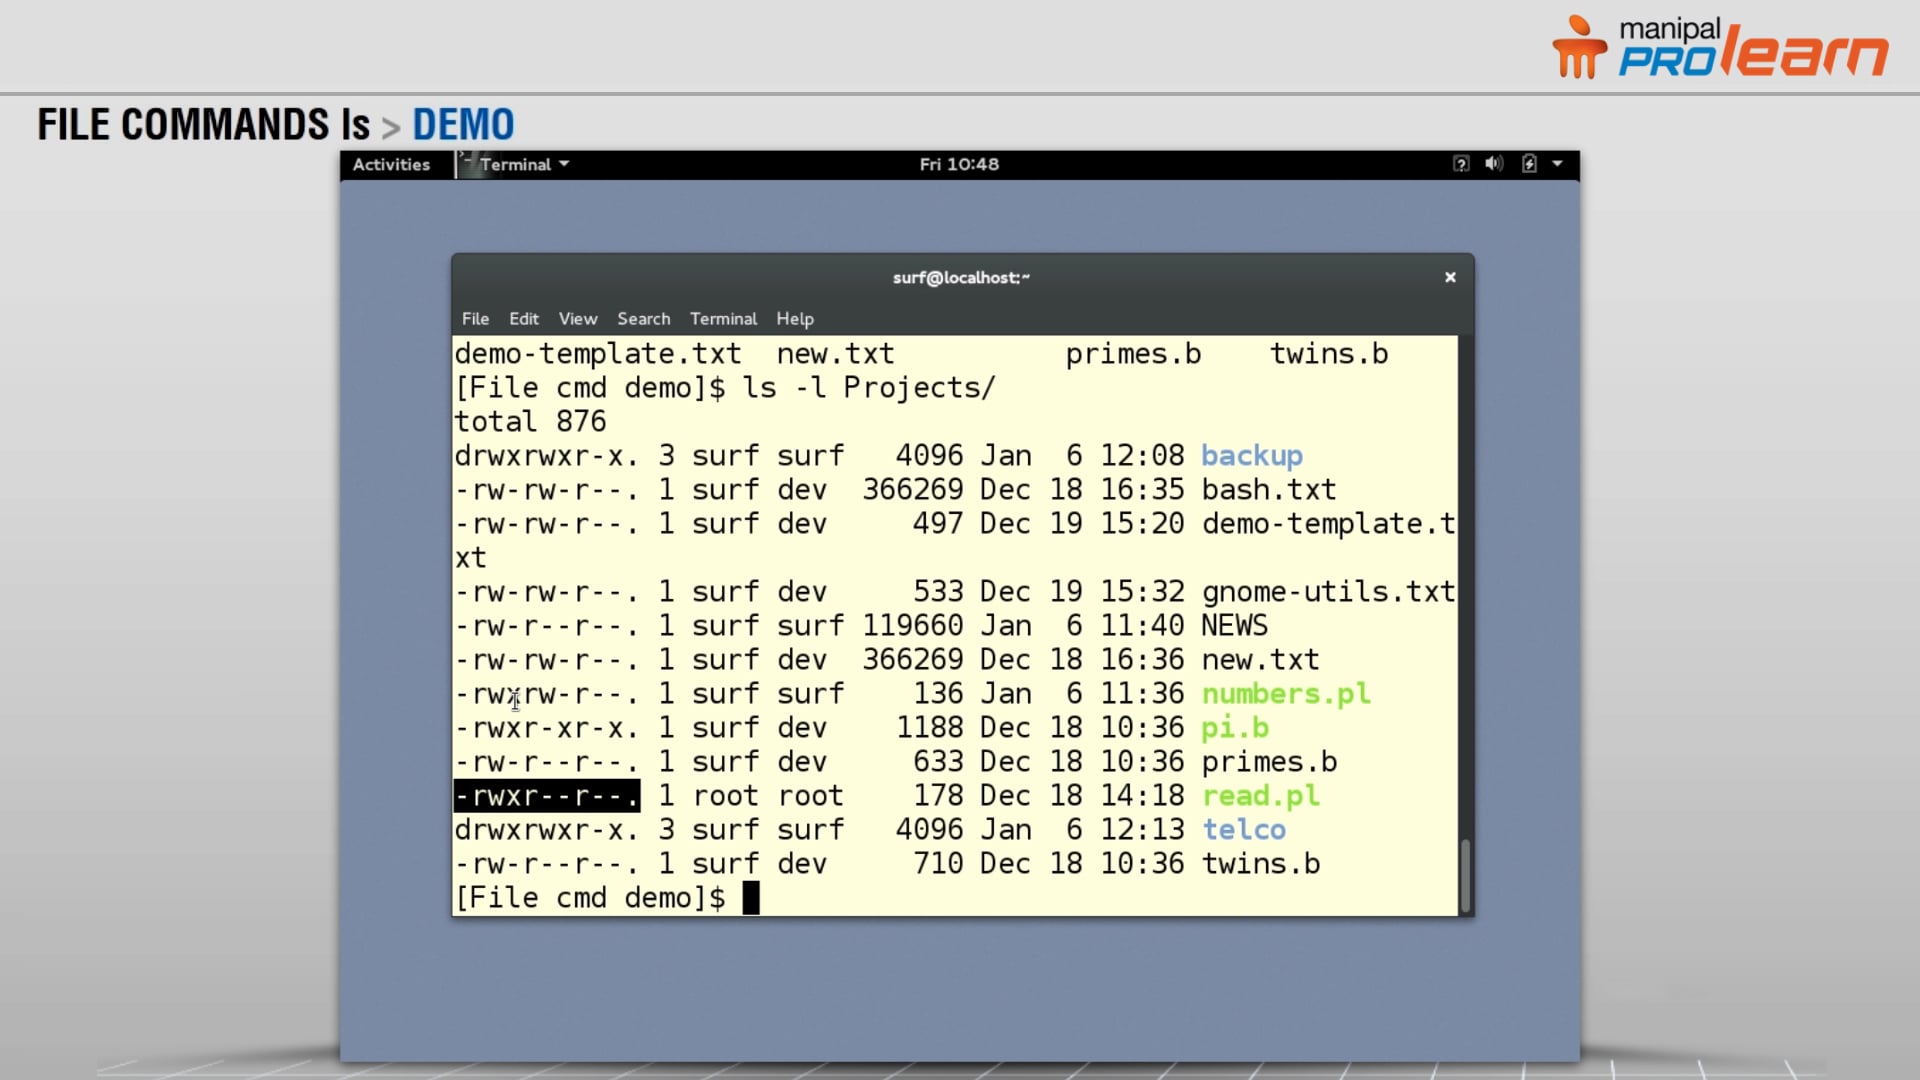The height and width of the screenshot is (1080, 1920).
Task: Mute sound via the volume speaker icon
Action: coord(1494,164)
